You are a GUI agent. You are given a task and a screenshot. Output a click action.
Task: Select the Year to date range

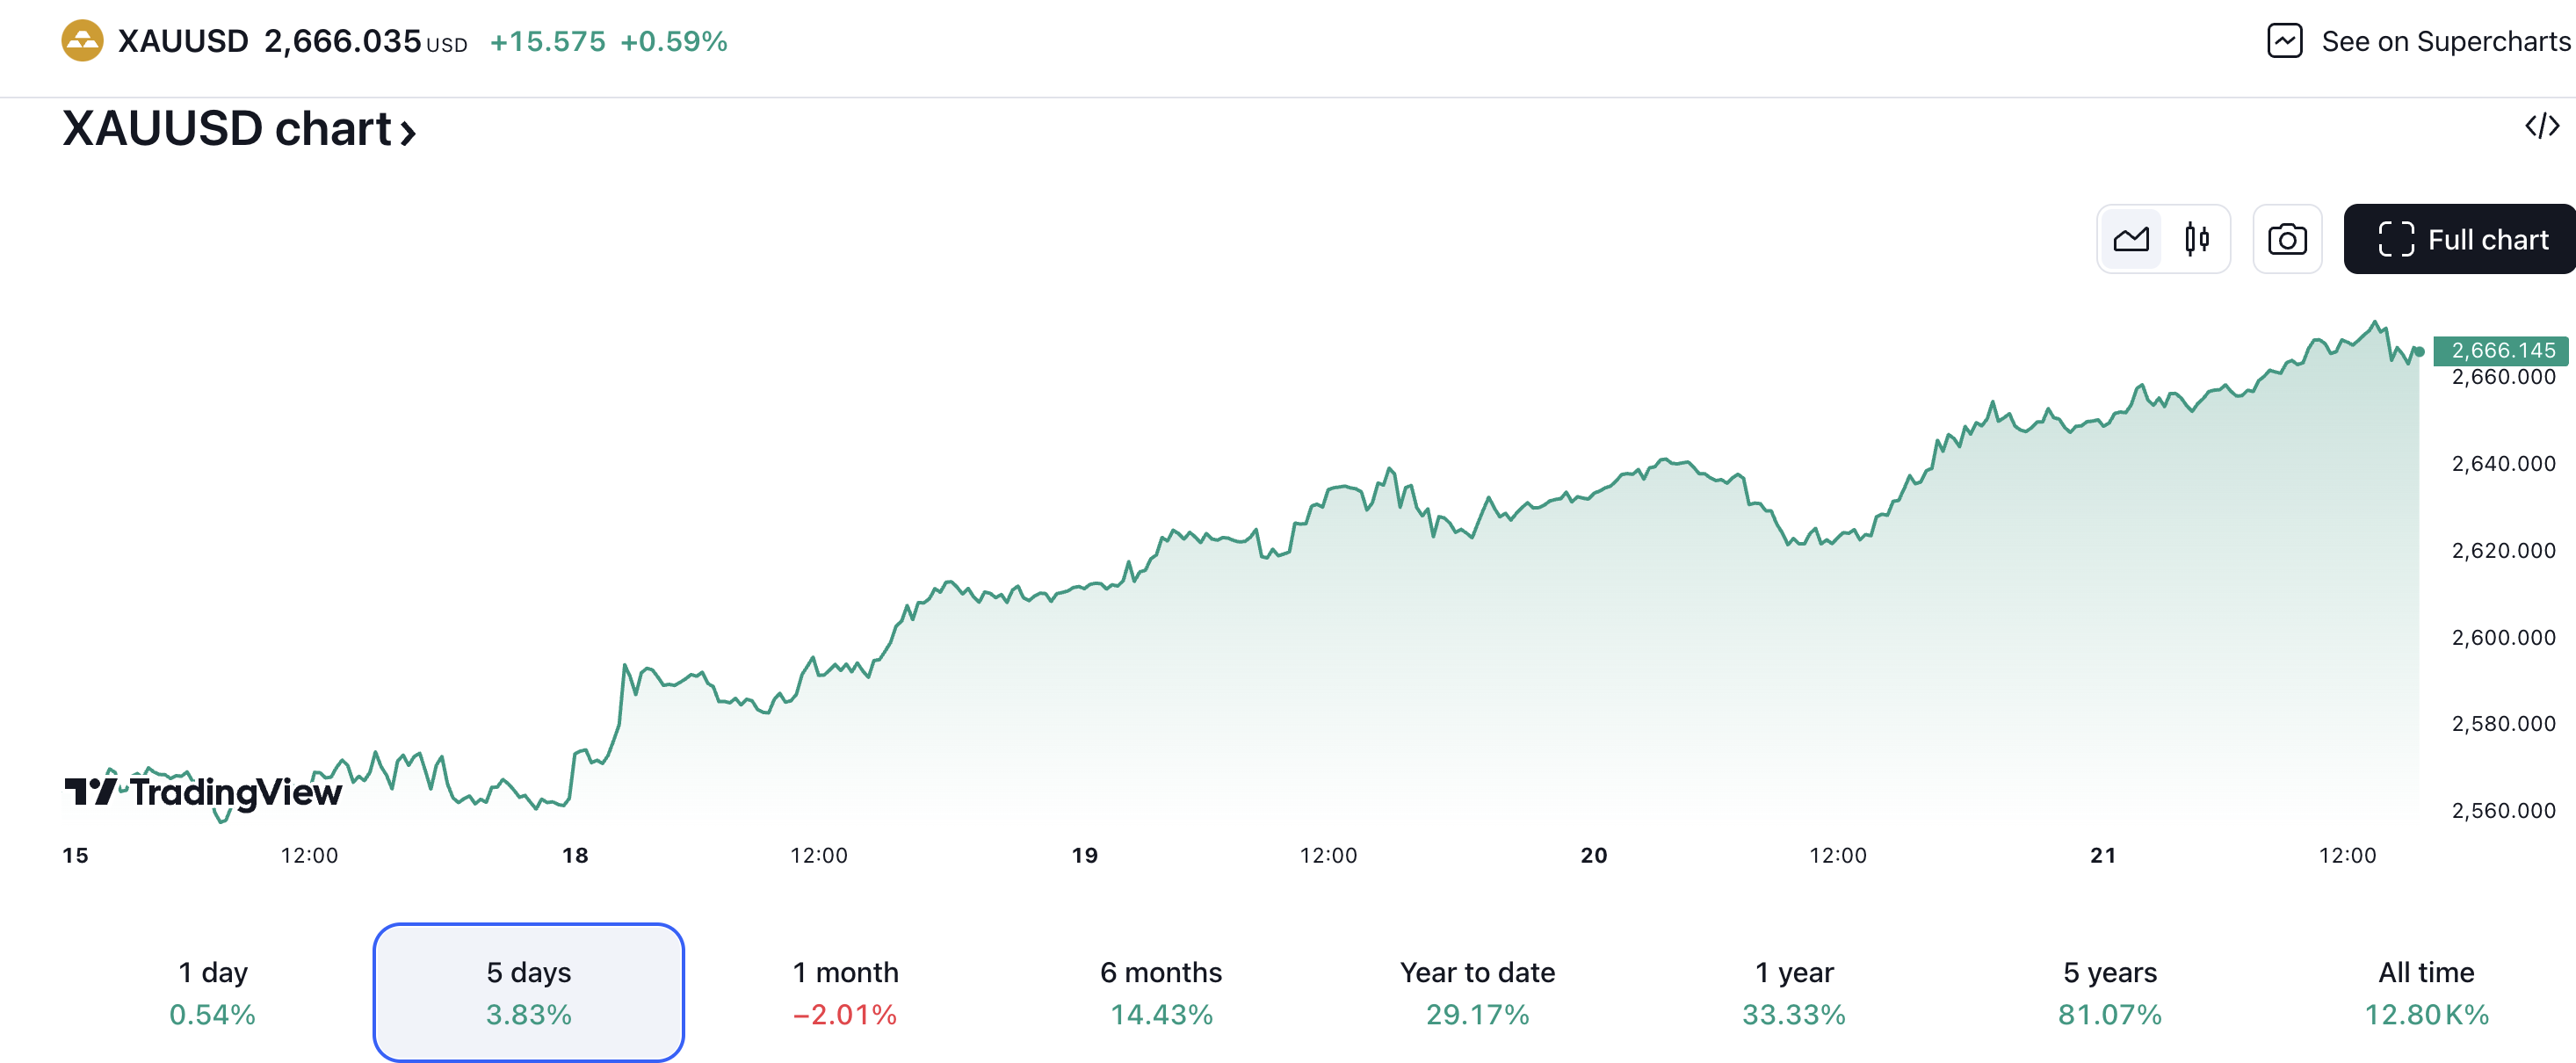(1477, 991)
